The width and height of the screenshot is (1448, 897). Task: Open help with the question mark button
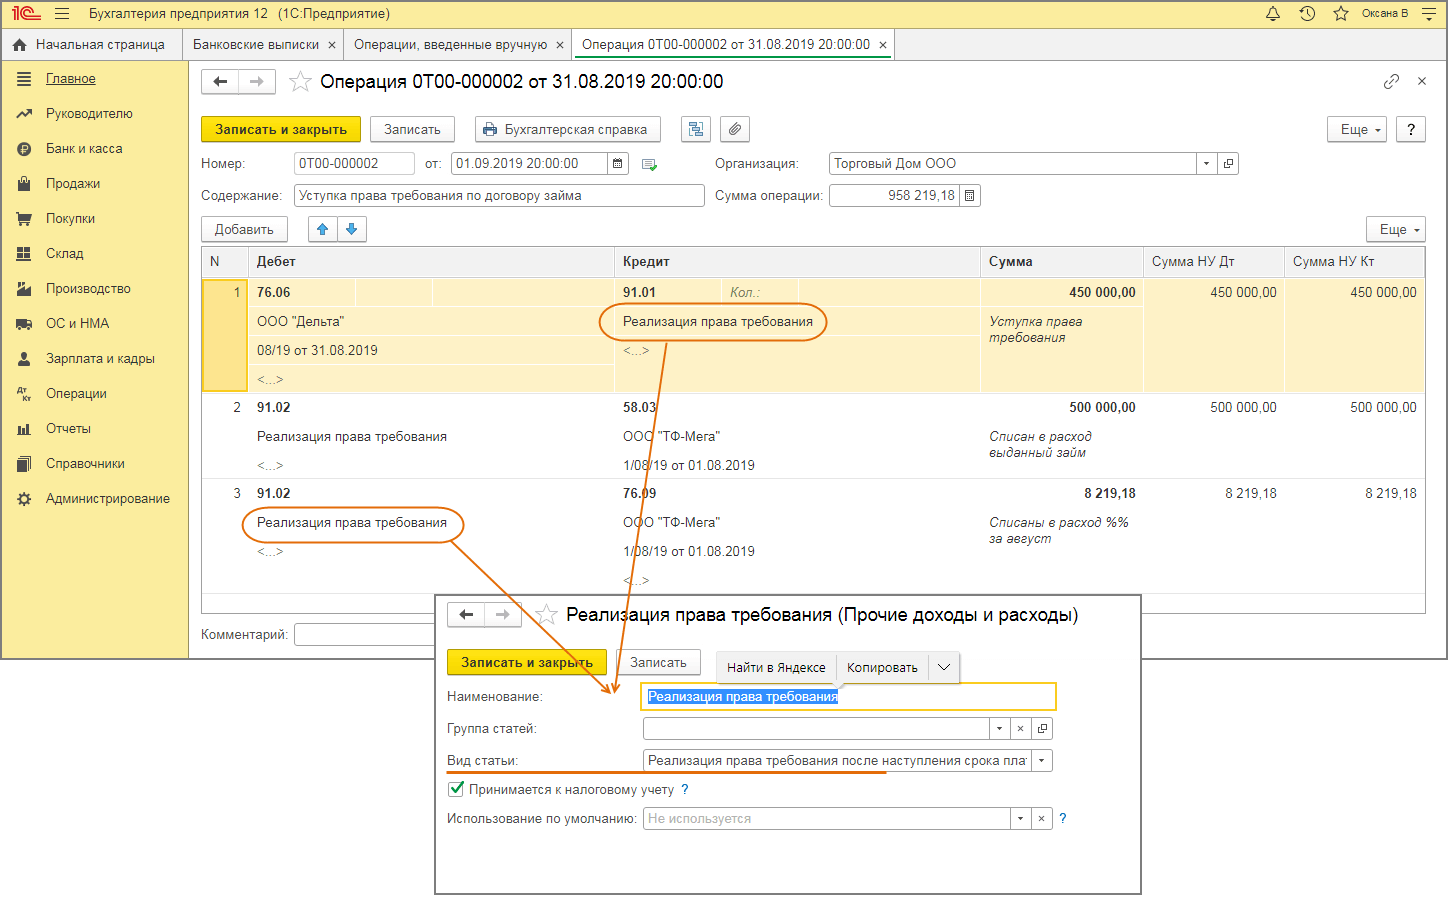point(1411,130)
